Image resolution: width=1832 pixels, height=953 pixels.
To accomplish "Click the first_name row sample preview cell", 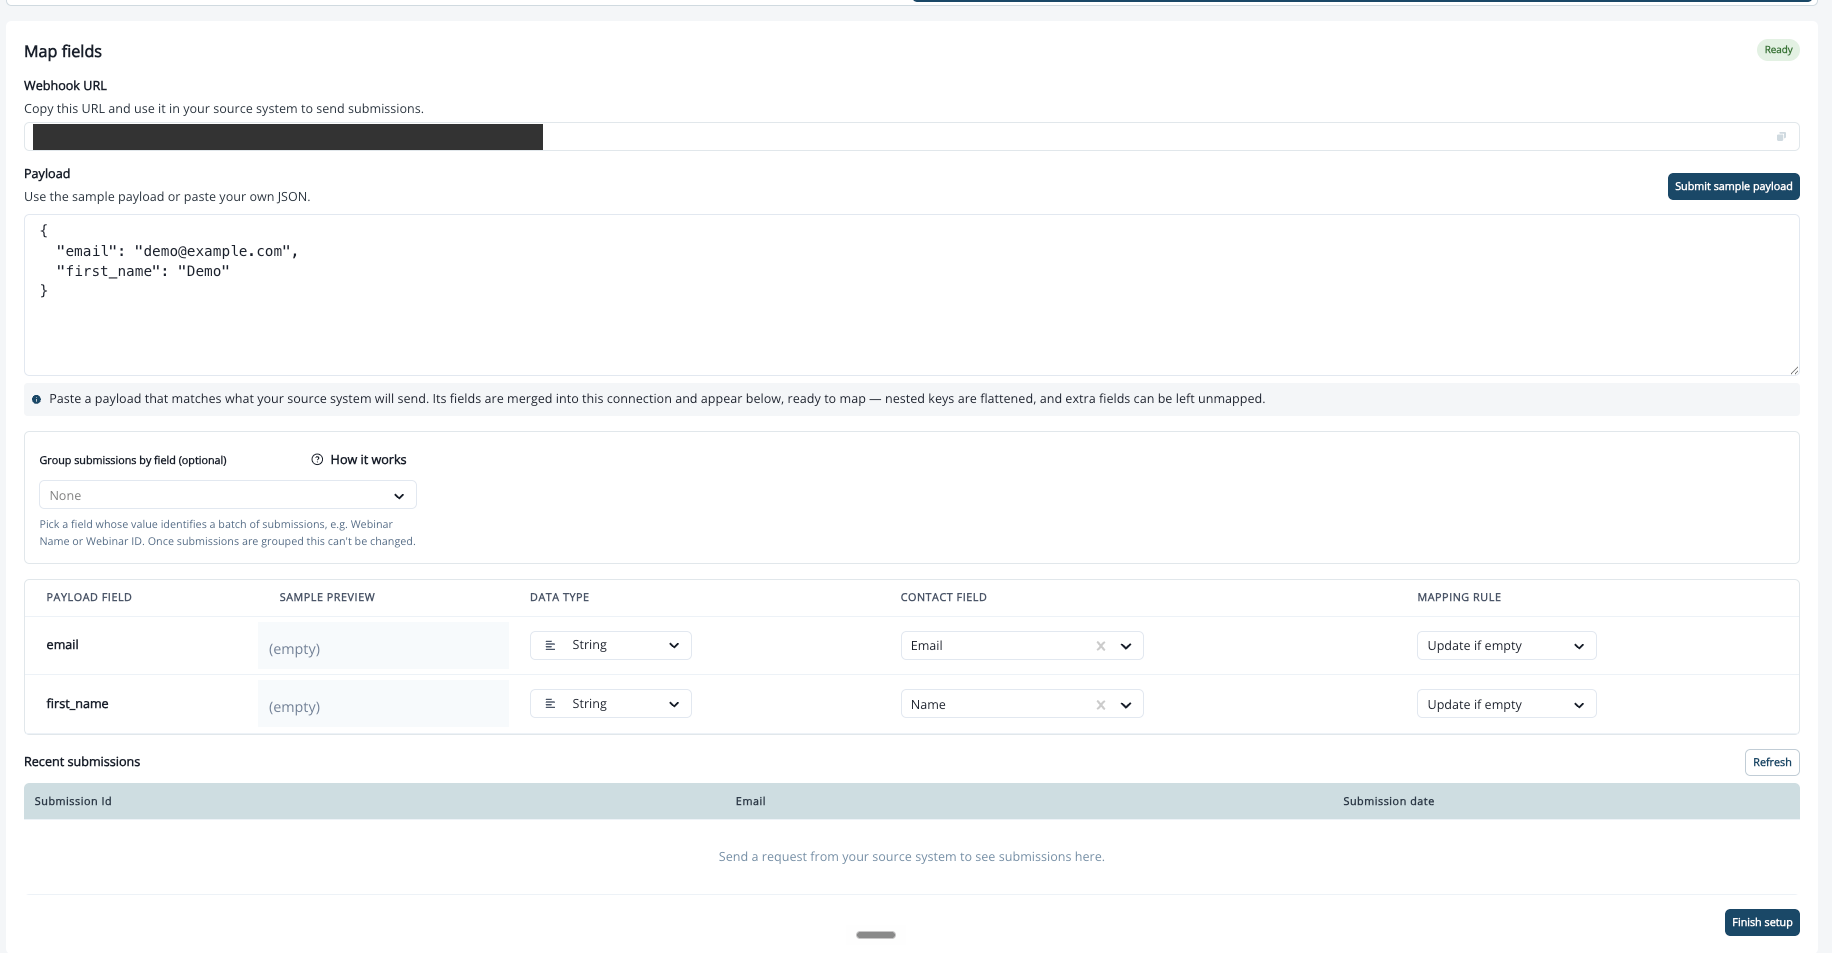I will (383, 704).
